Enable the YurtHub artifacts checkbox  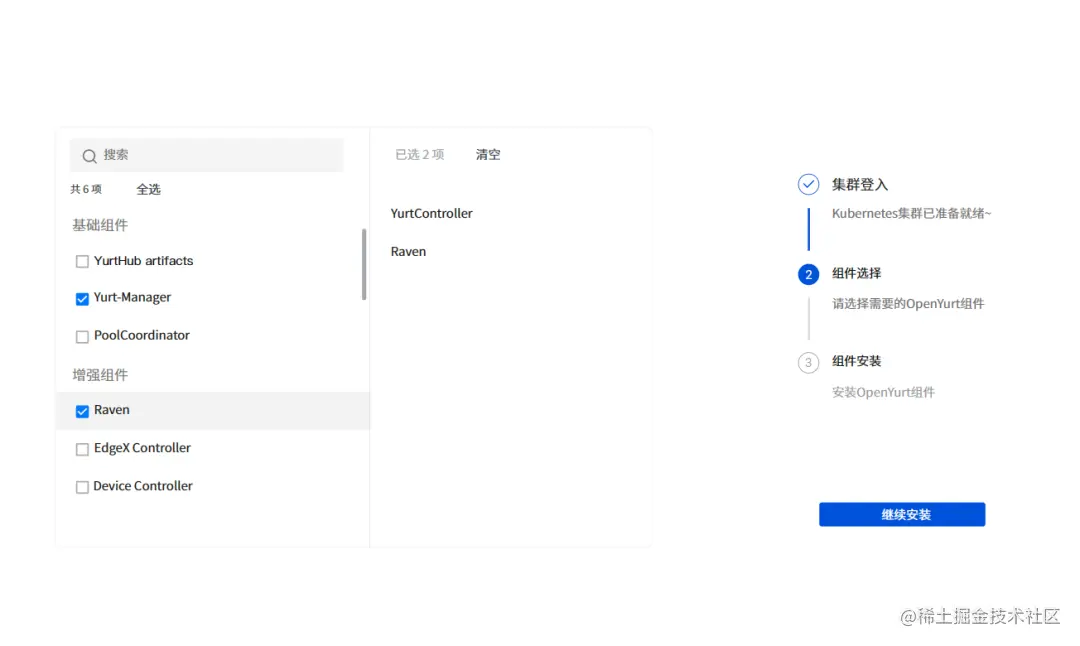point(82,262)
